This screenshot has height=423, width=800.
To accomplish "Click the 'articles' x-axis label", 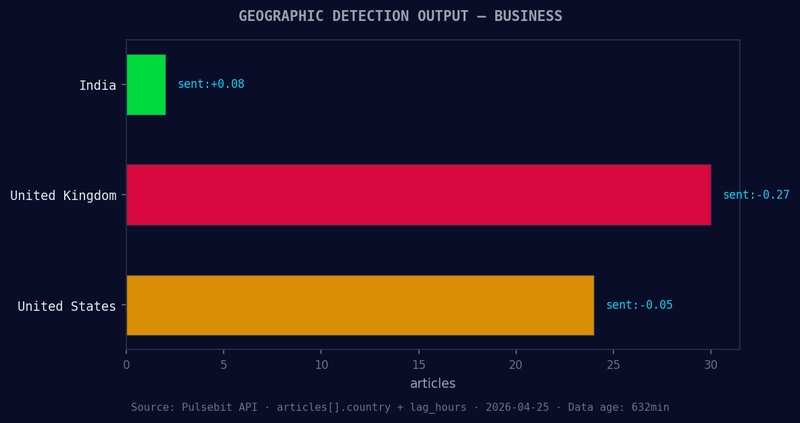I will [x=433, y=383].
